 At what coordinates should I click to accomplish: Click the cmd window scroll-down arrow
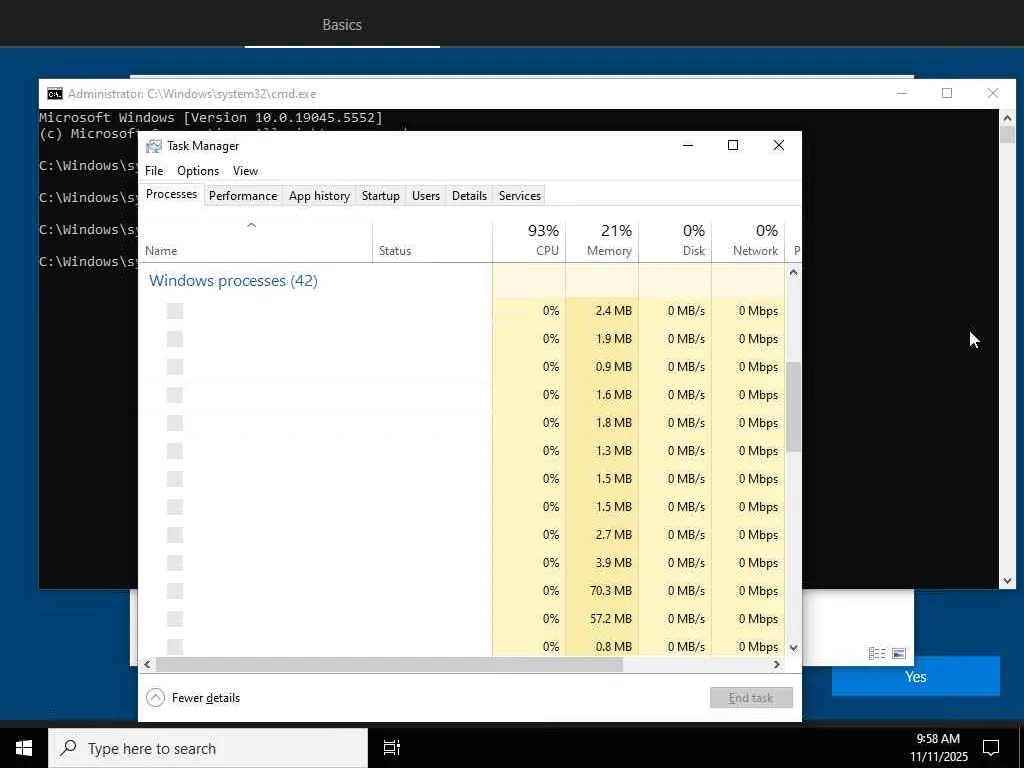1007,581
